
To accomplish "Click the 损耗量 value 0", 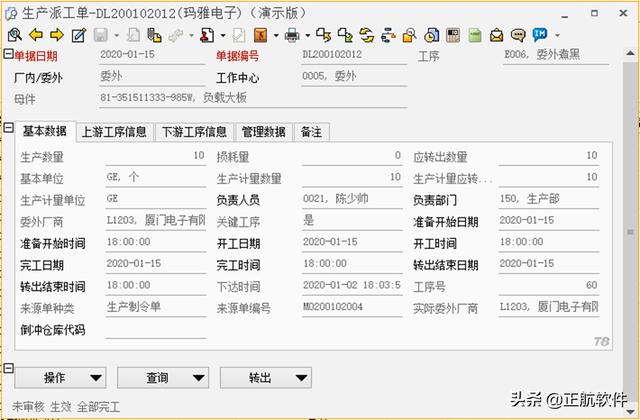I will click(352, 156).
